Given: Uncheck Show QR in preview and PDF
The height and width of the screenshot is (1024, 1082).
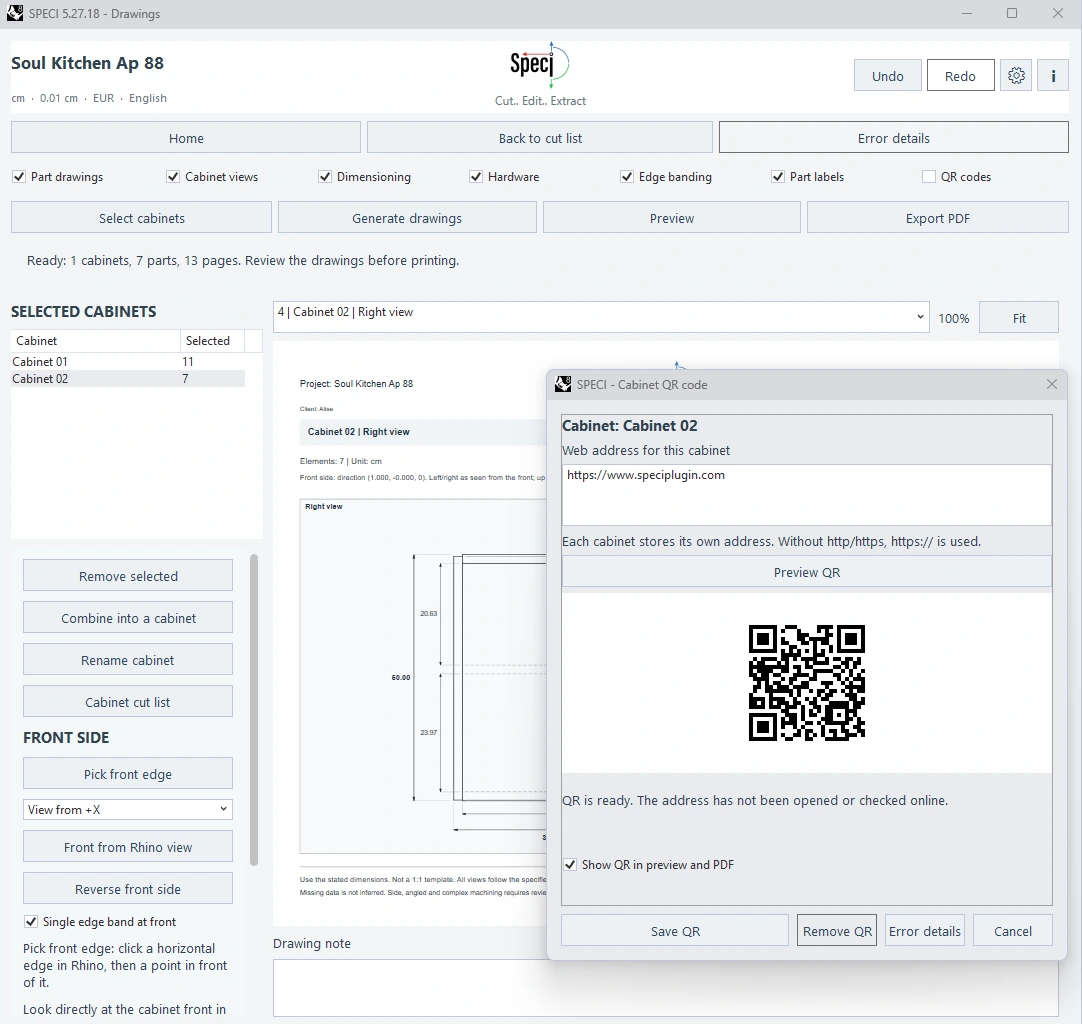Looking at the screenshot, I should pos(571,865).
